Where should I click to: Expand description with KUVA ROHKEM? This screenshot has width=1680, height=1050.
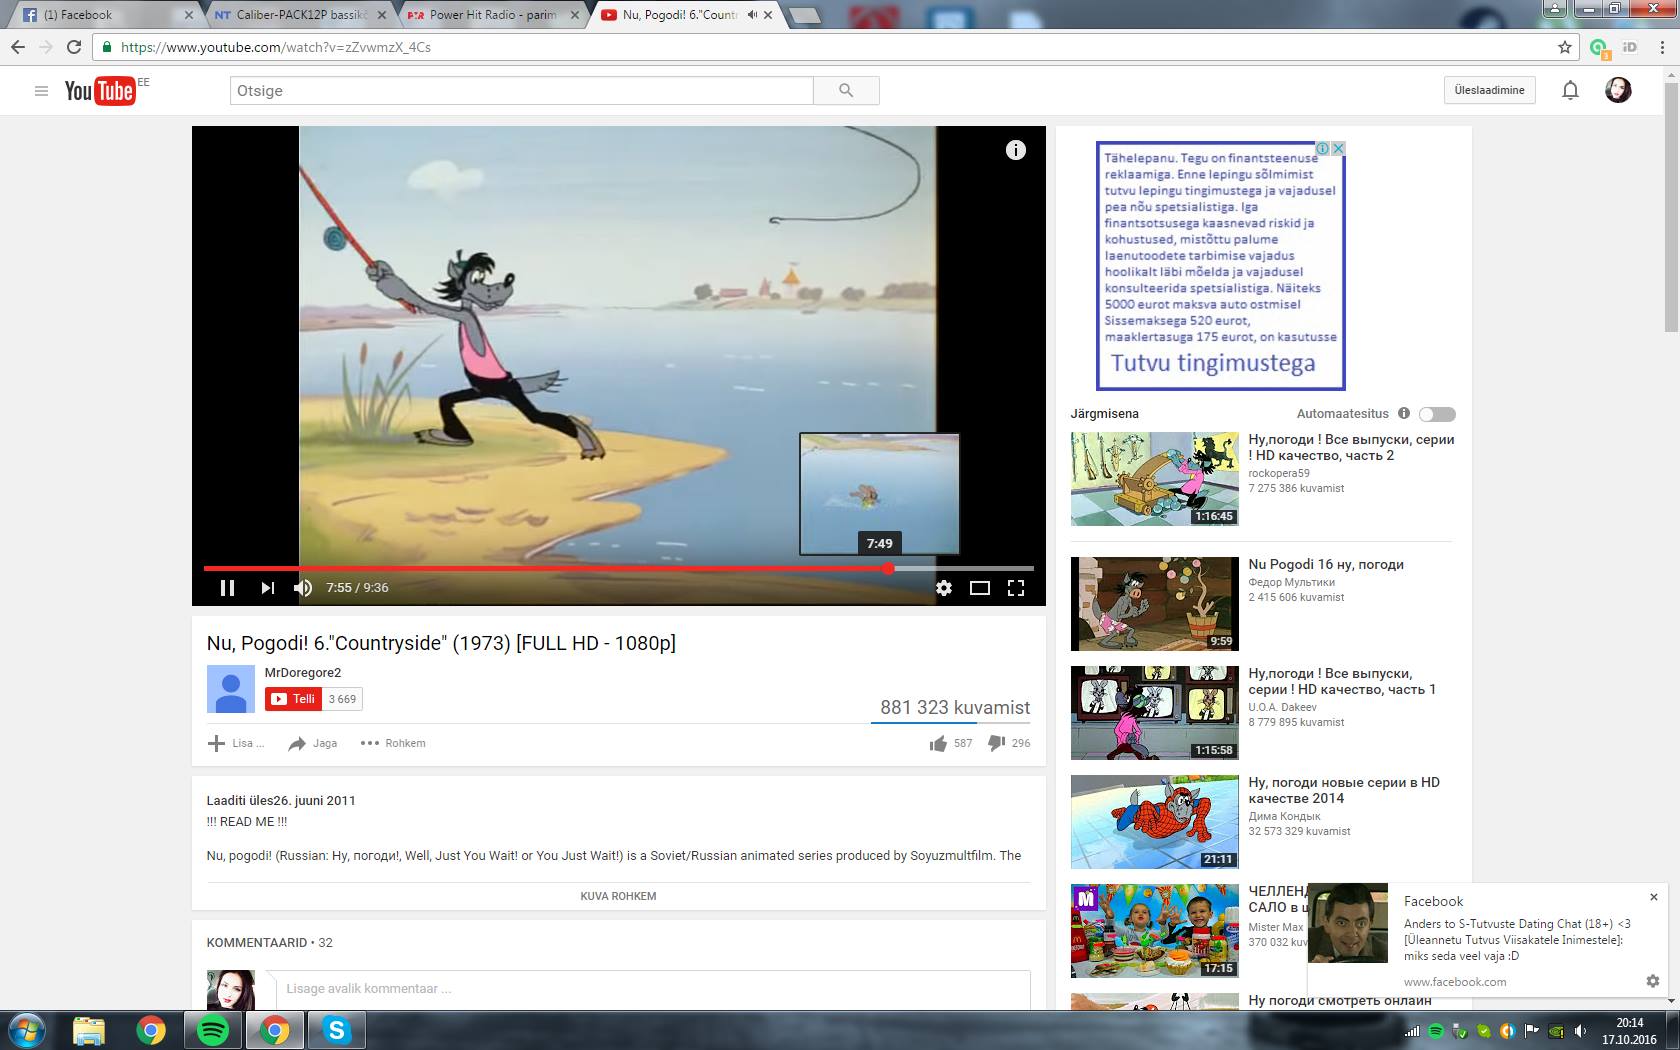618,896
